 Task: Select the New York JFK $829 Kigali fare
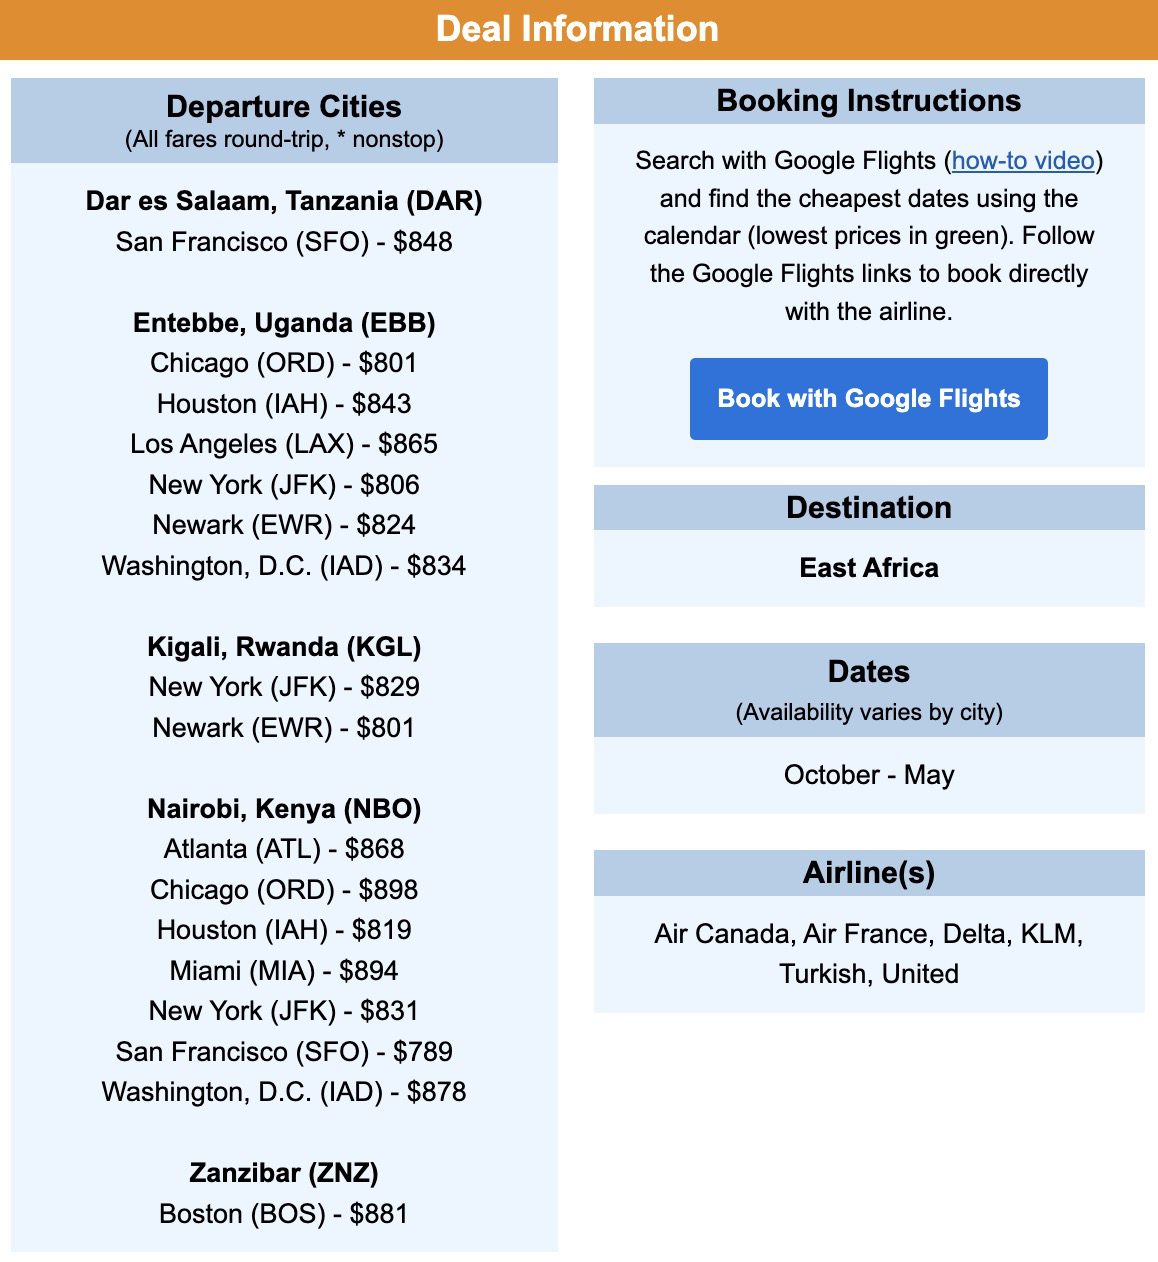(x=284, y=687)
